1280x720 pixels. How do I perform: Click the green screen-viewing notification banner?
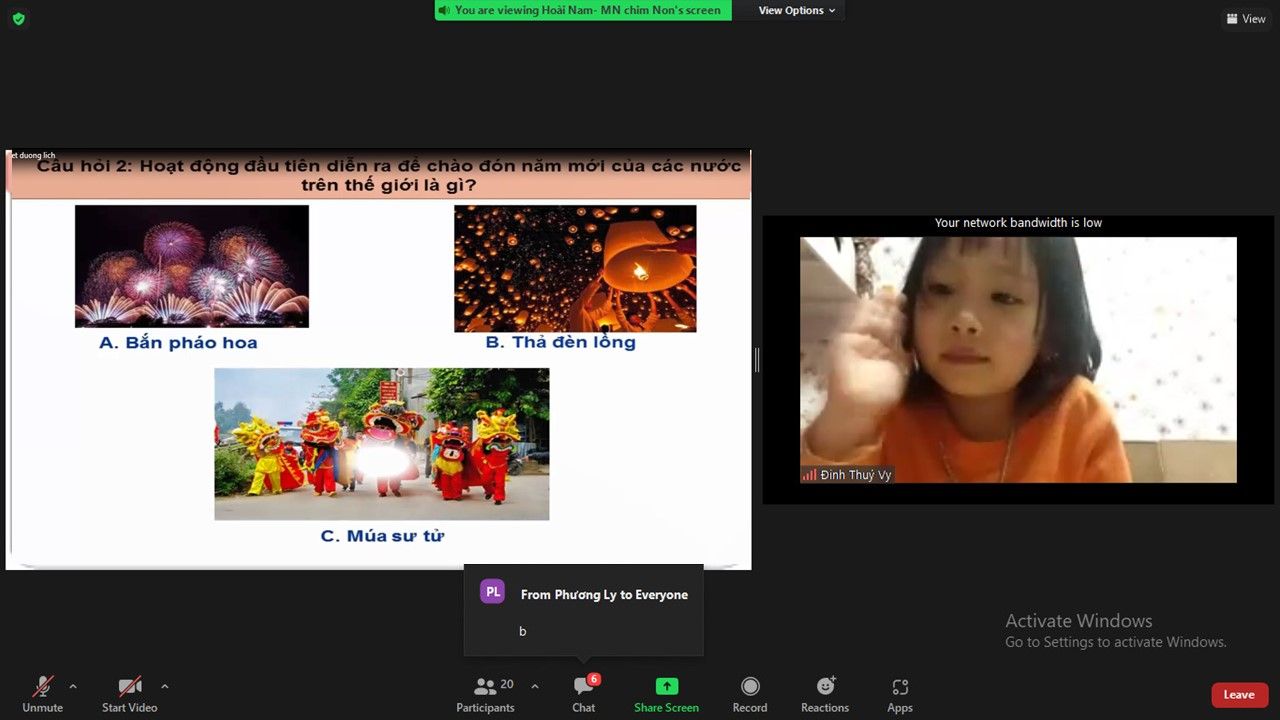click(x=583, y=10)
